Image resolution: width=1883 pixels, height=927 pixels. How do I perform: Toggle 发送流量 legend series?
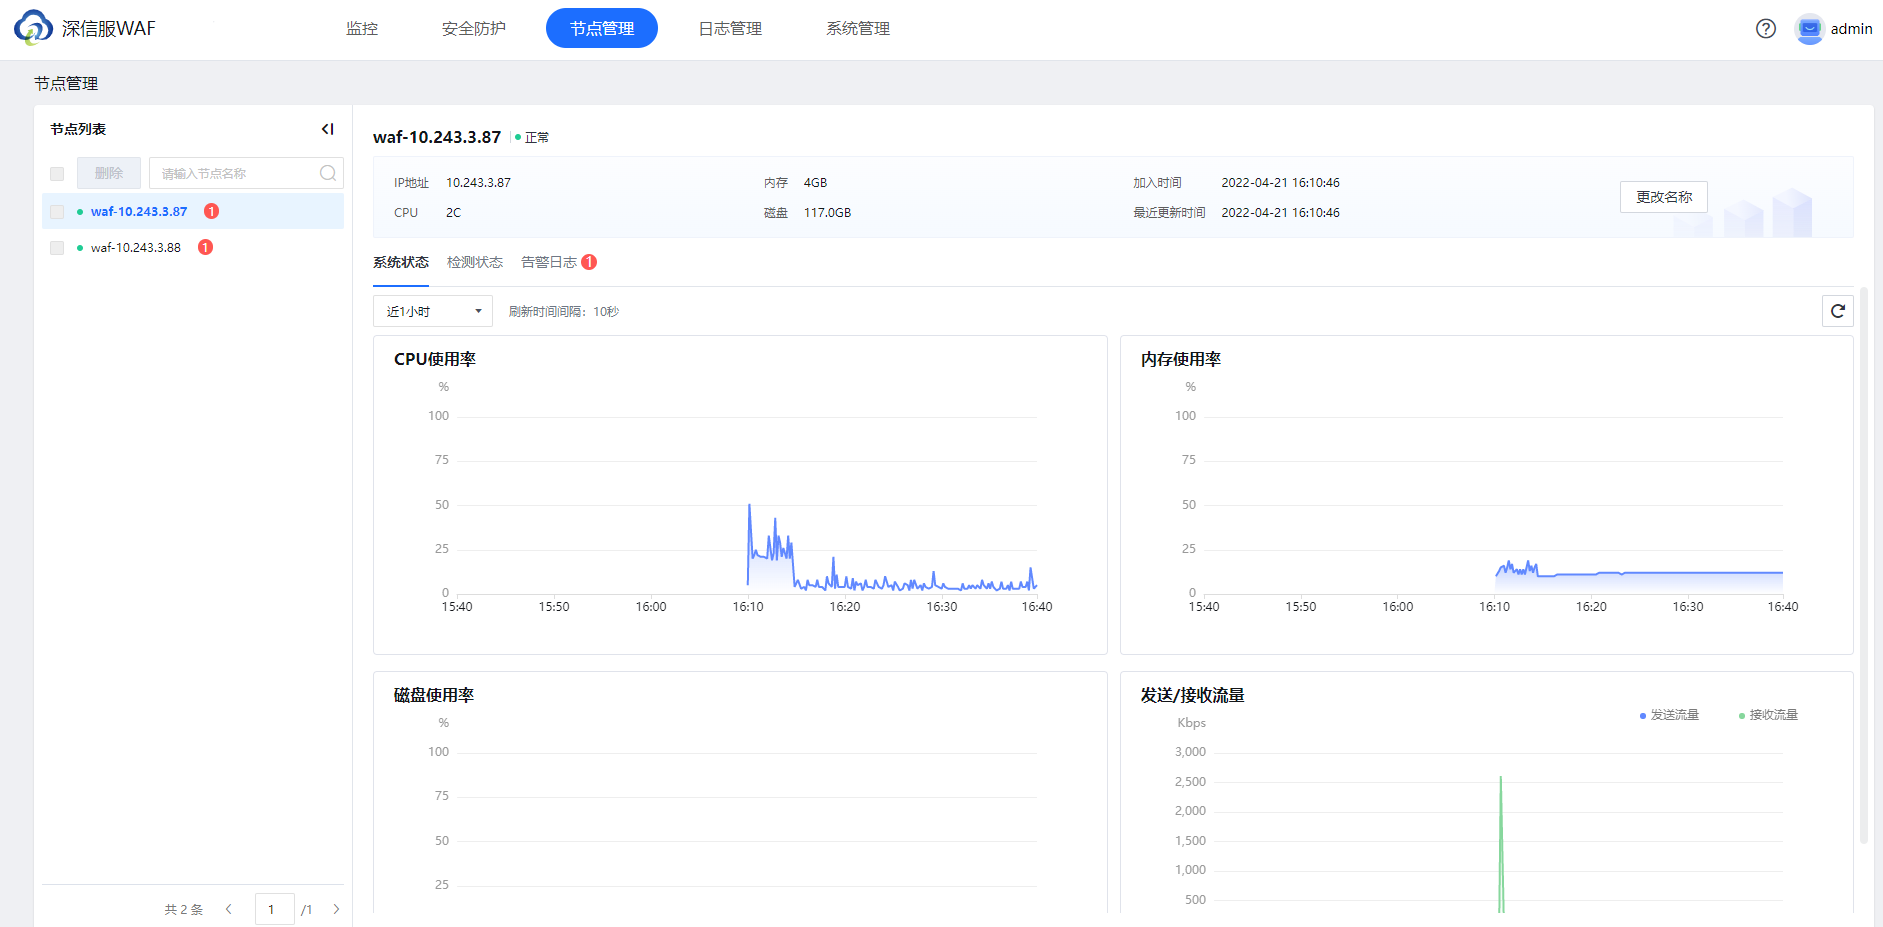tap(1669, 715)
